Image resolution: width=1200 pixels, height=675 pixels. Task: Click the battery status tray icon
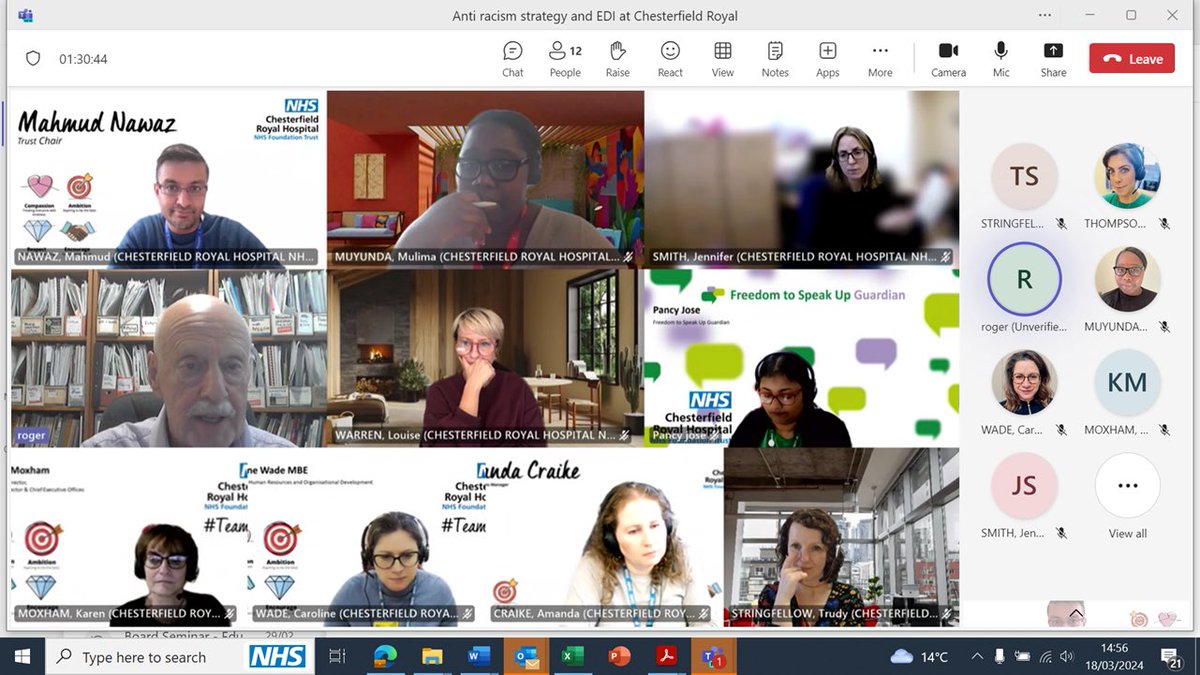point(1022,657)
